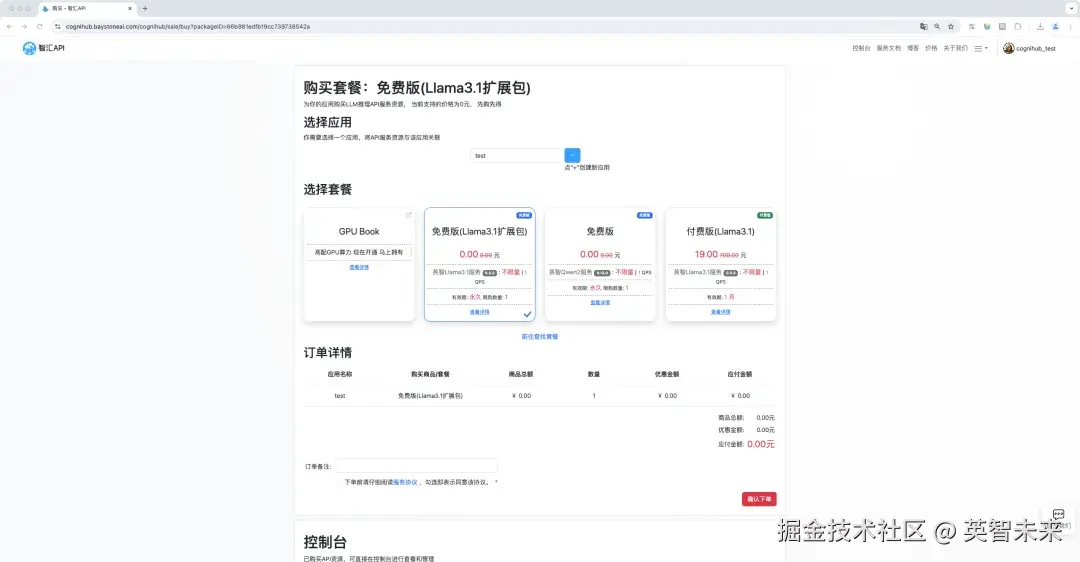
Task: Select the 付费版(Llama3.1) package card
Action: pos(720,264)
